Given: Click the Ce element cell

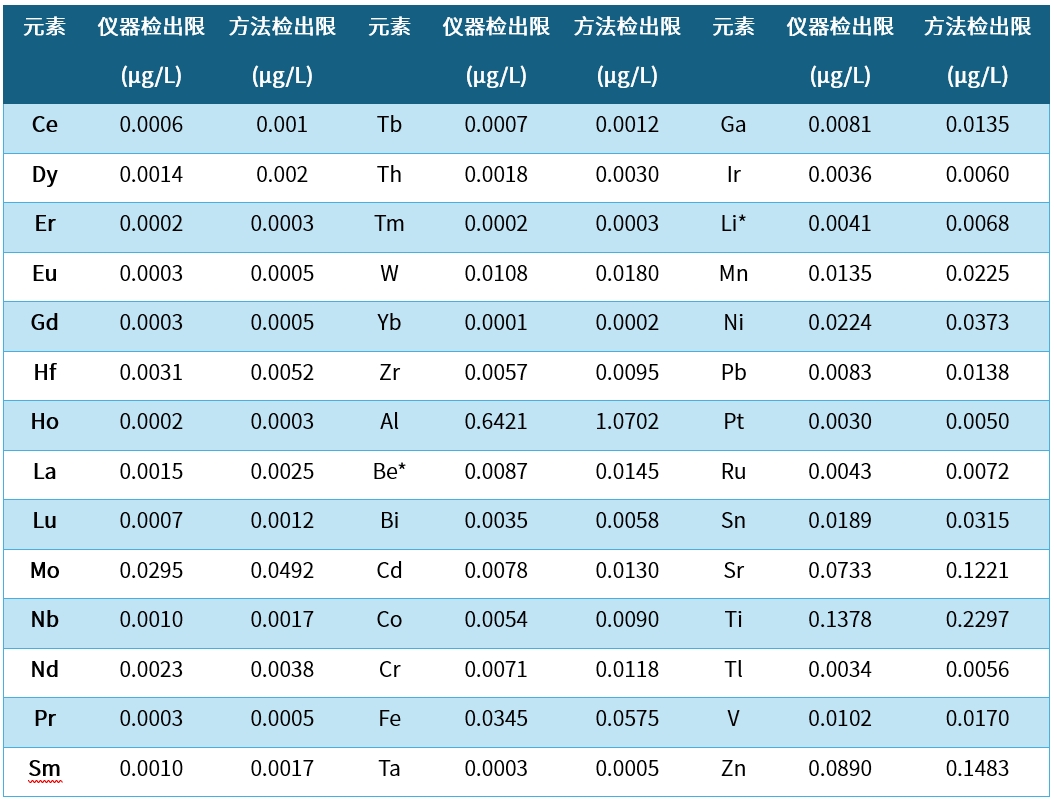Looking at the screenshot, I should click(45, 125).
